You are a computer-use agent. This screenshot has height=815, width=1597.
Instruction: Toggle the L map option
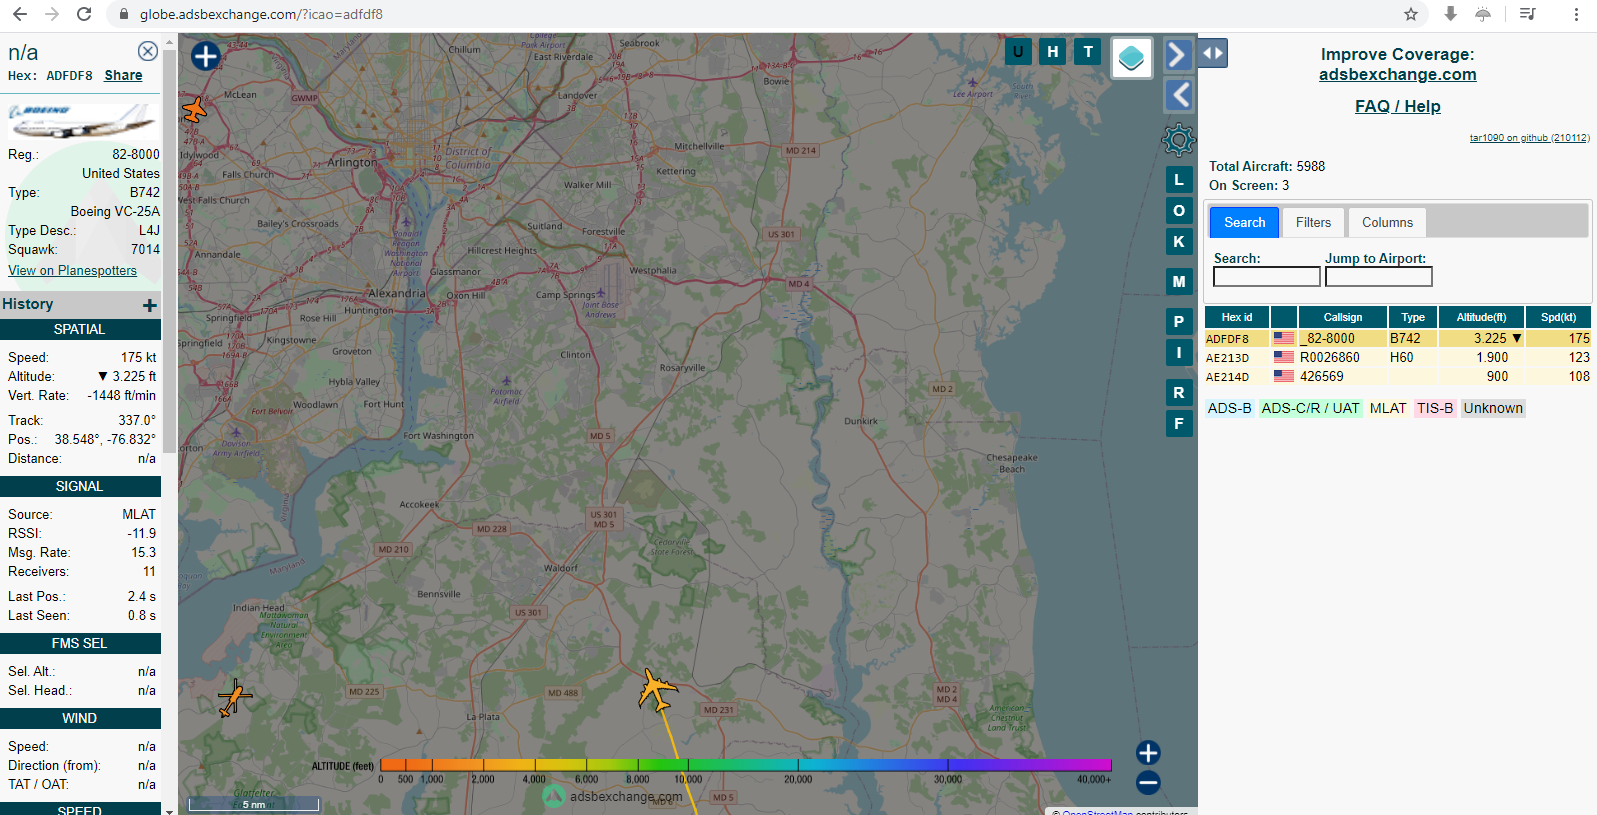click(1179, 180)
